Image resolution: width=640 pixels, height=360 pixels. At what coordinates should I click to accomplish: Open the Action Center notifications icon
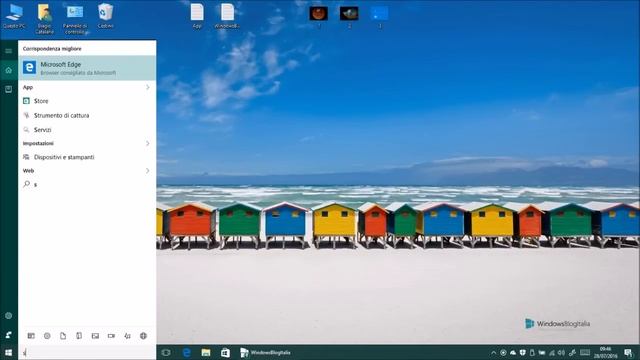(629, 353)
